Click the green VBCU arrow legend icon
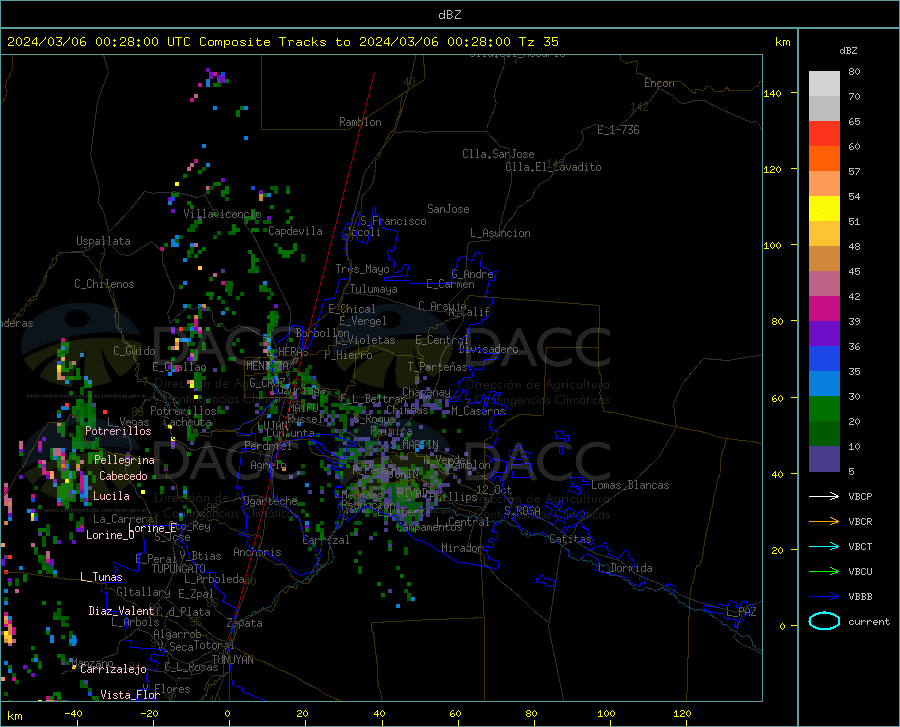Viewport: 900px width, 727px height. [x=824, y=572]
